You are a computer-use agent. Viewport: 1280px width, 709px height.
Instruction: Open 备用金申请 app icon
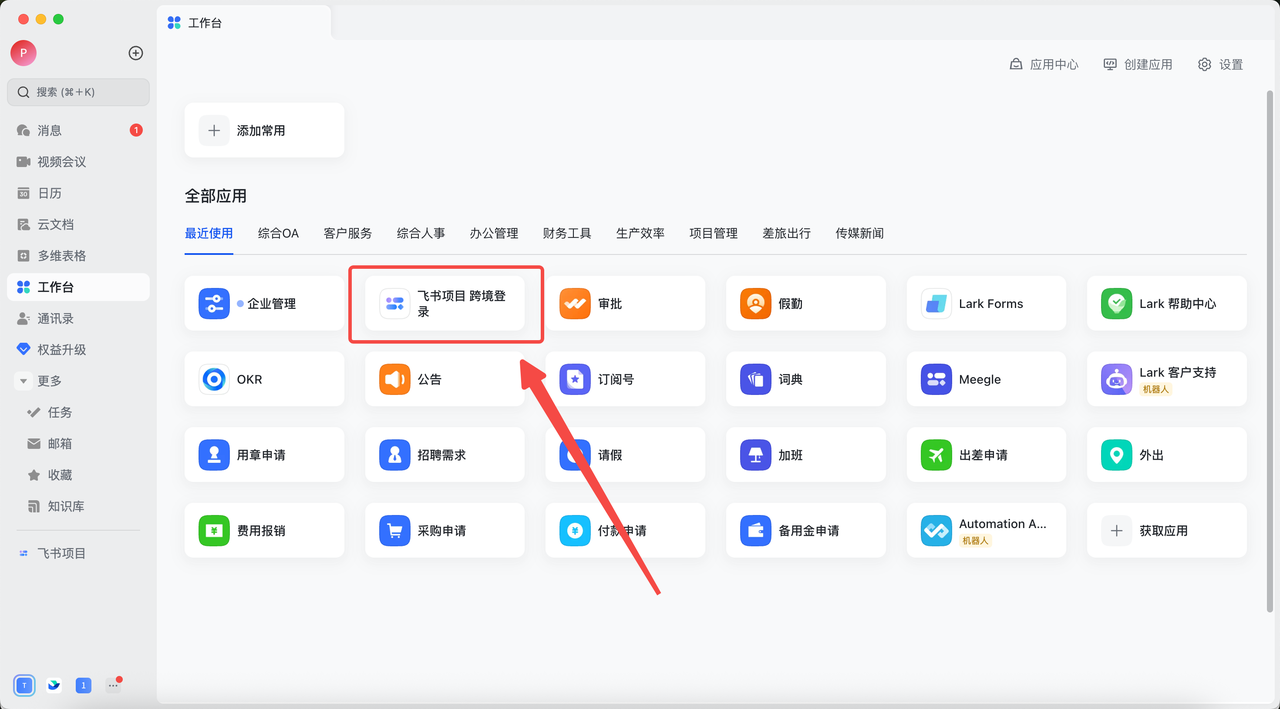[x=756, y=530]
